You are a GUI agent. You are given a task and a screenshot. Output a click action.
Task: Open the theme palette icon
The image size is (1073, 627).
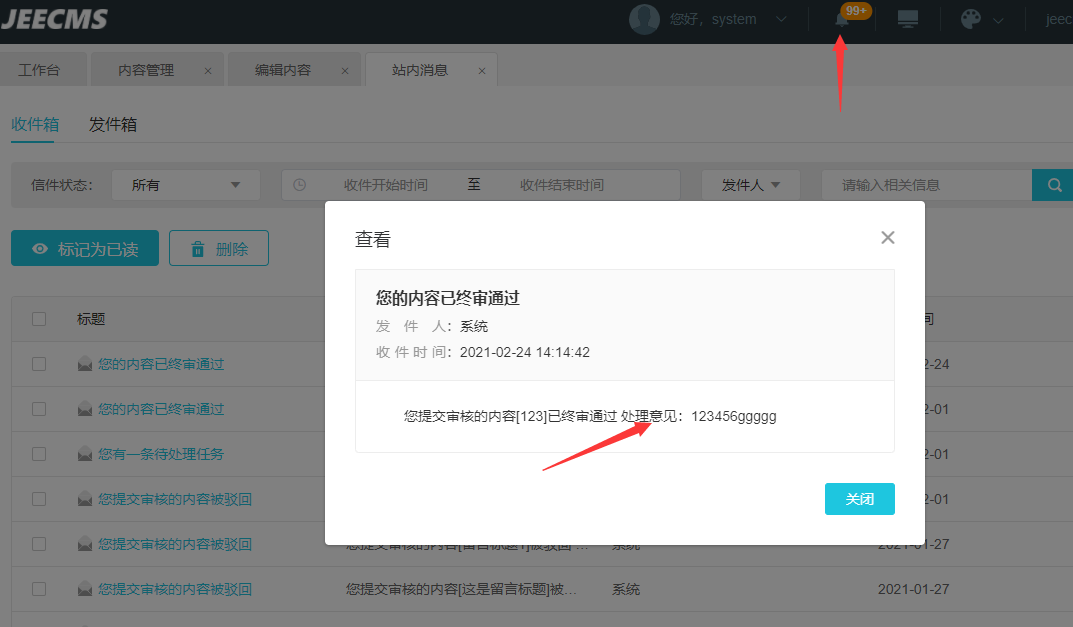click(x=970, y=18)
